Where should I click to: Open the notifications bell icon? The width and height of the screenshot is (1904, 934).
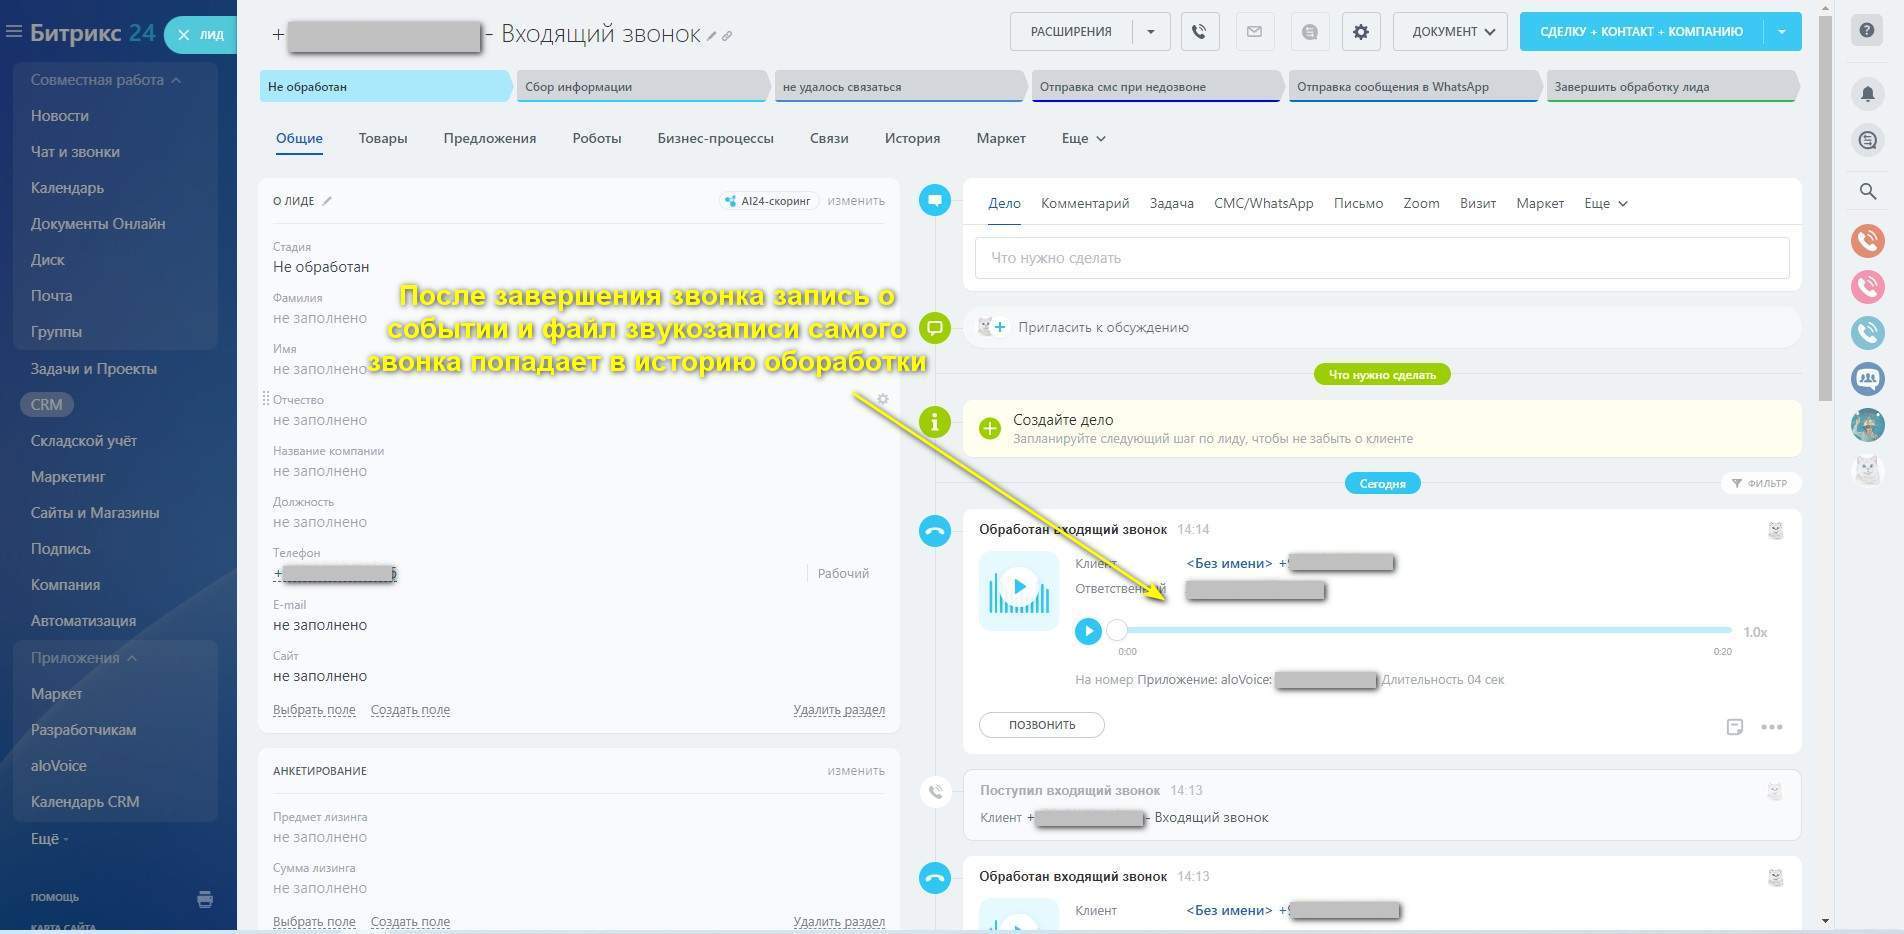click(x=1867, y=94)
